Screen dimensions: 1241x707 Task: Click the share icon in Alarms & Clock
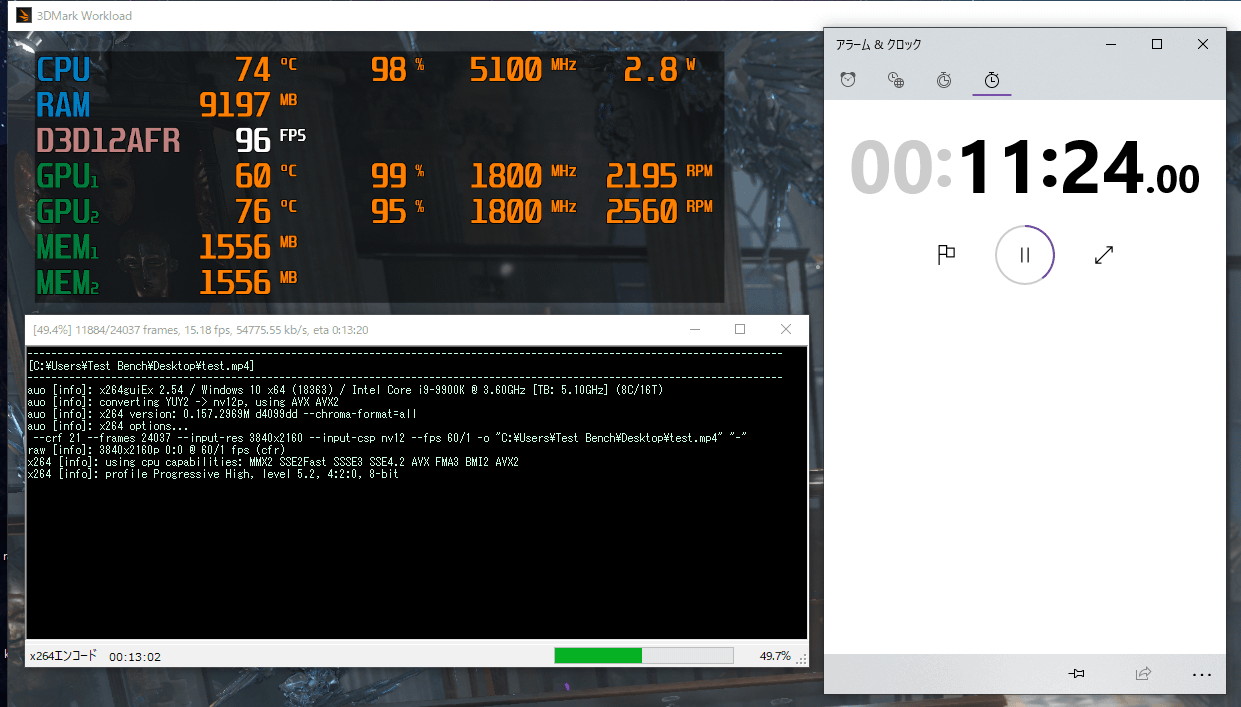[1143, 674]
